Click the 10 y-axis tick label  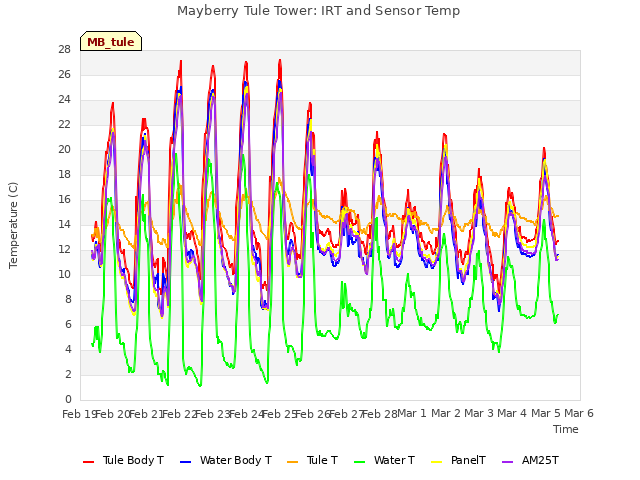pos(64,274)
